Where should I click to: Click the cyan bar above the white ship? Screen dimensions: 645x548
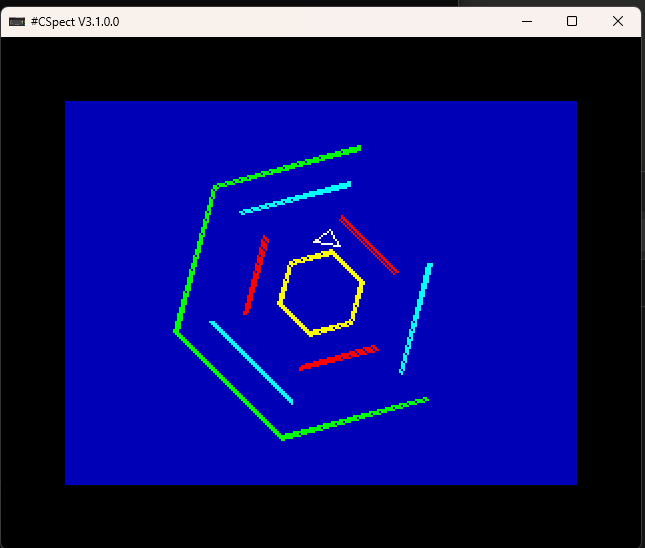click(x=295, y=198)
